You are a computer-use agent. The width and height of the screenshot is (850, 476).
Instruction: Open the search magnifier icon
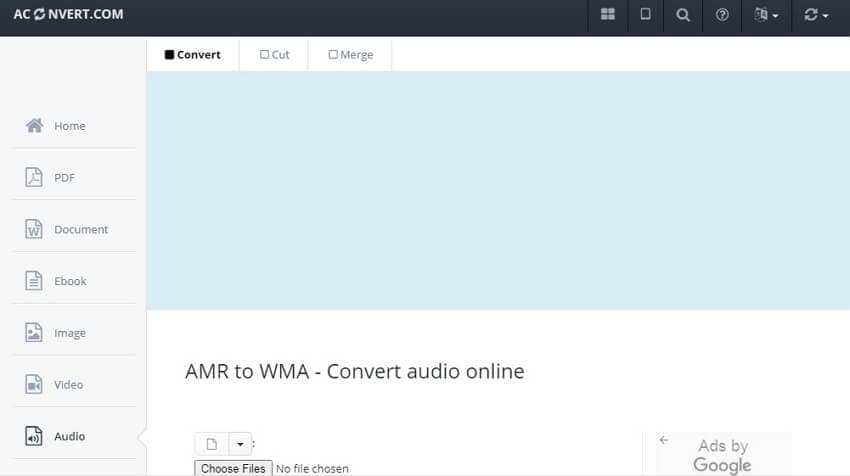683,15
